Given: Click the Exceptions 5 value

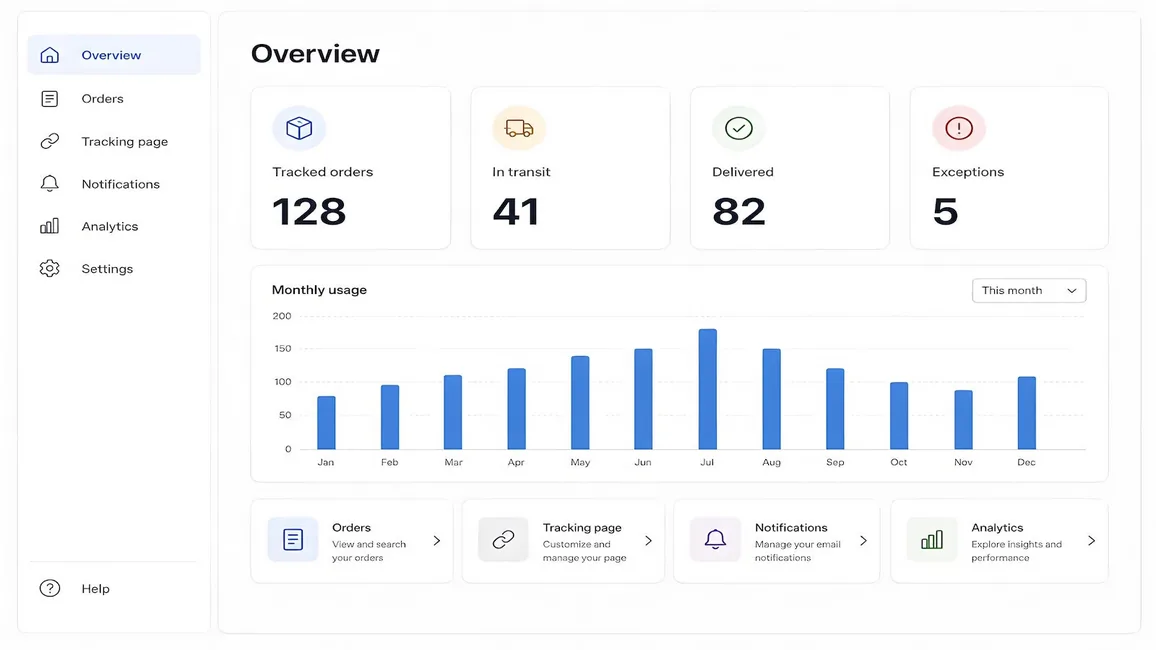Looking at the screenshot, I should tap(945, 212).
